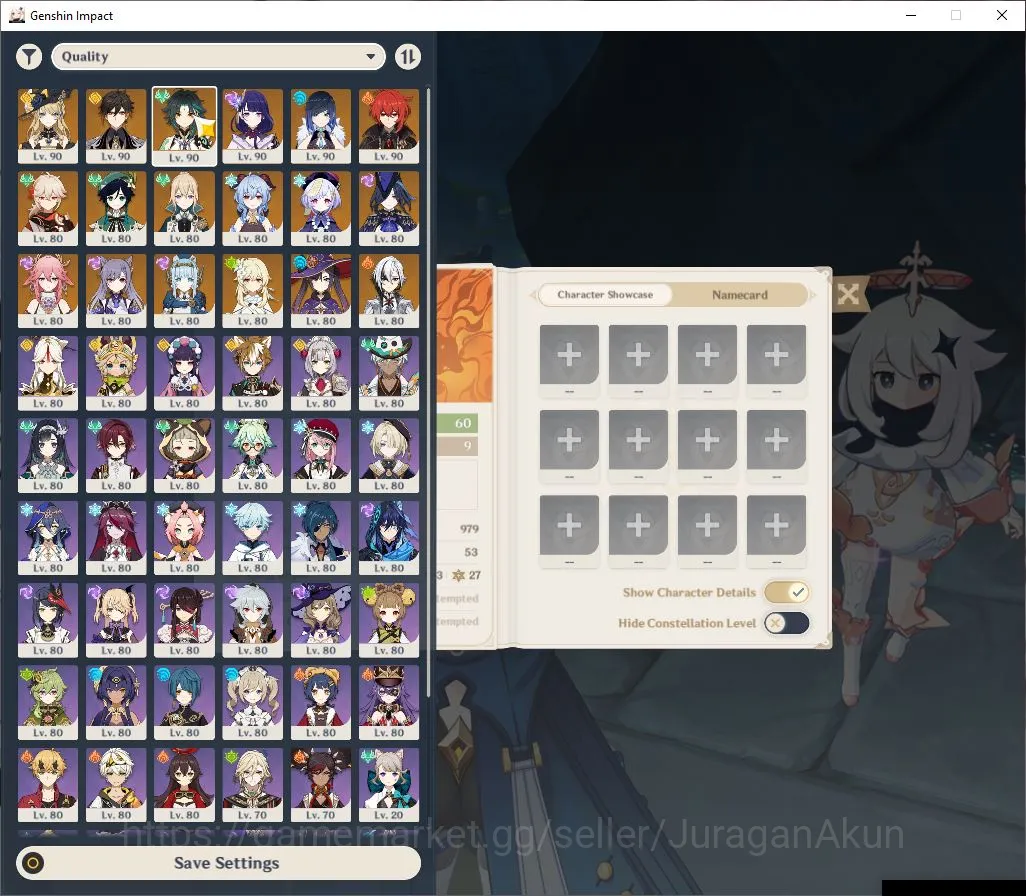Select Barbara's character portrait
Viewport: 1026px width, 896px height.
point(253,703)
